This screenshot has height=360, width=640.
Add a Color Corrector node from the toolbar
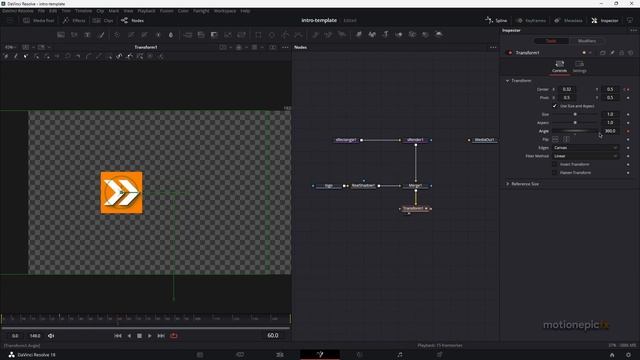pyautogui.click(x=117, y=35)
